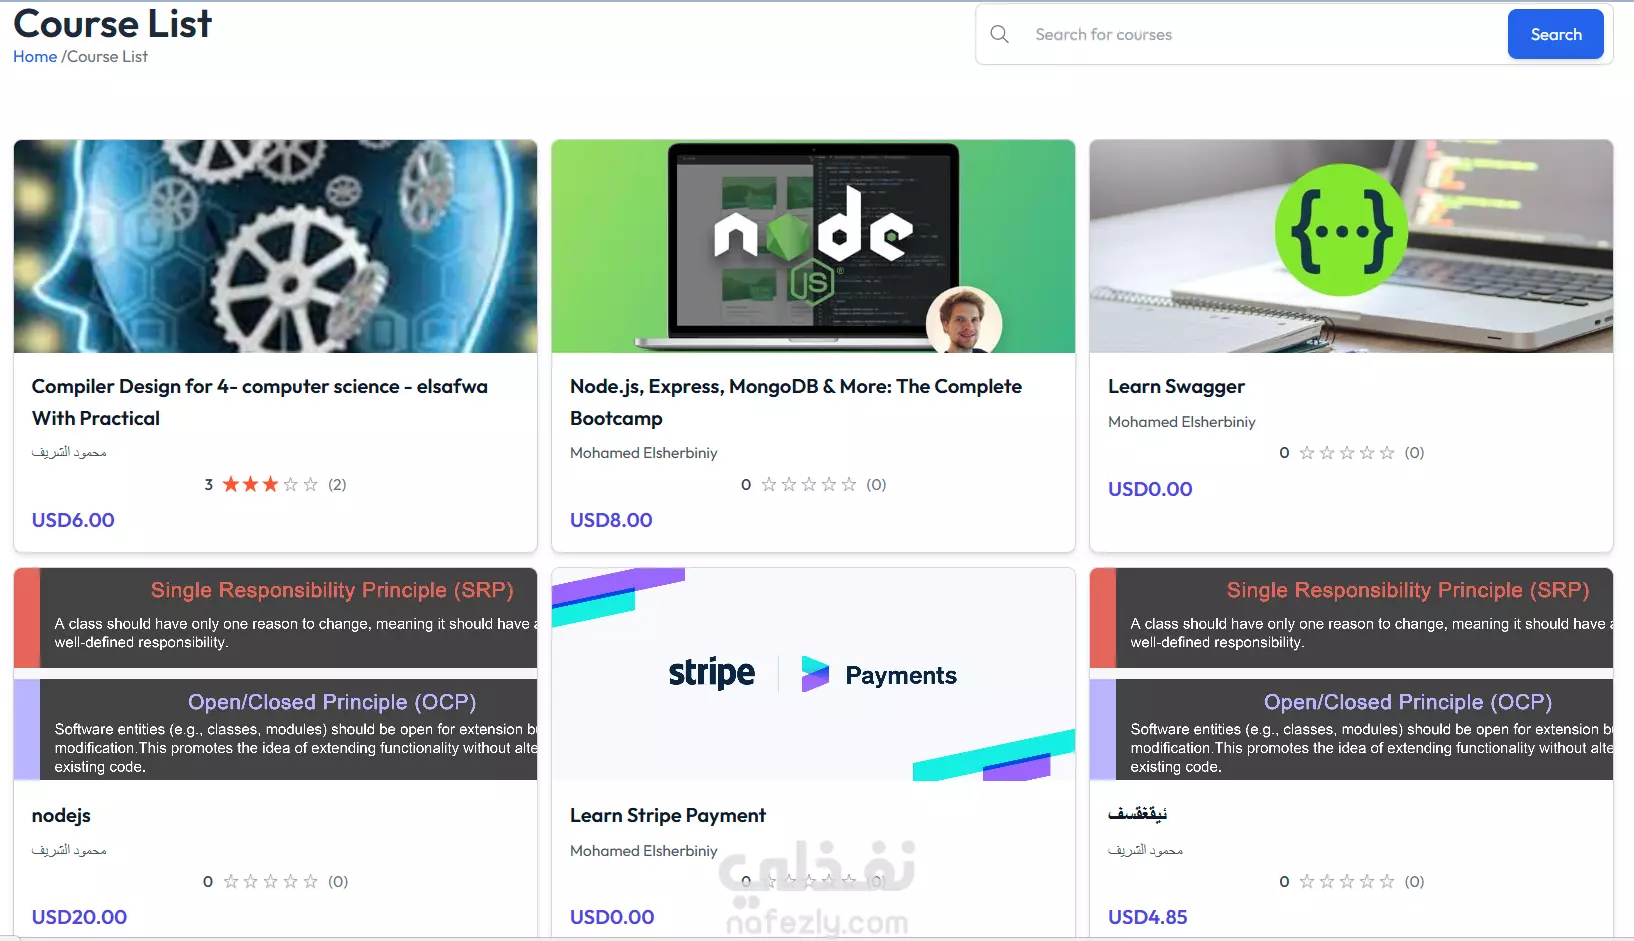Focus the Search for courses field
This screenshot has width=1634, height=941.
1264,34
